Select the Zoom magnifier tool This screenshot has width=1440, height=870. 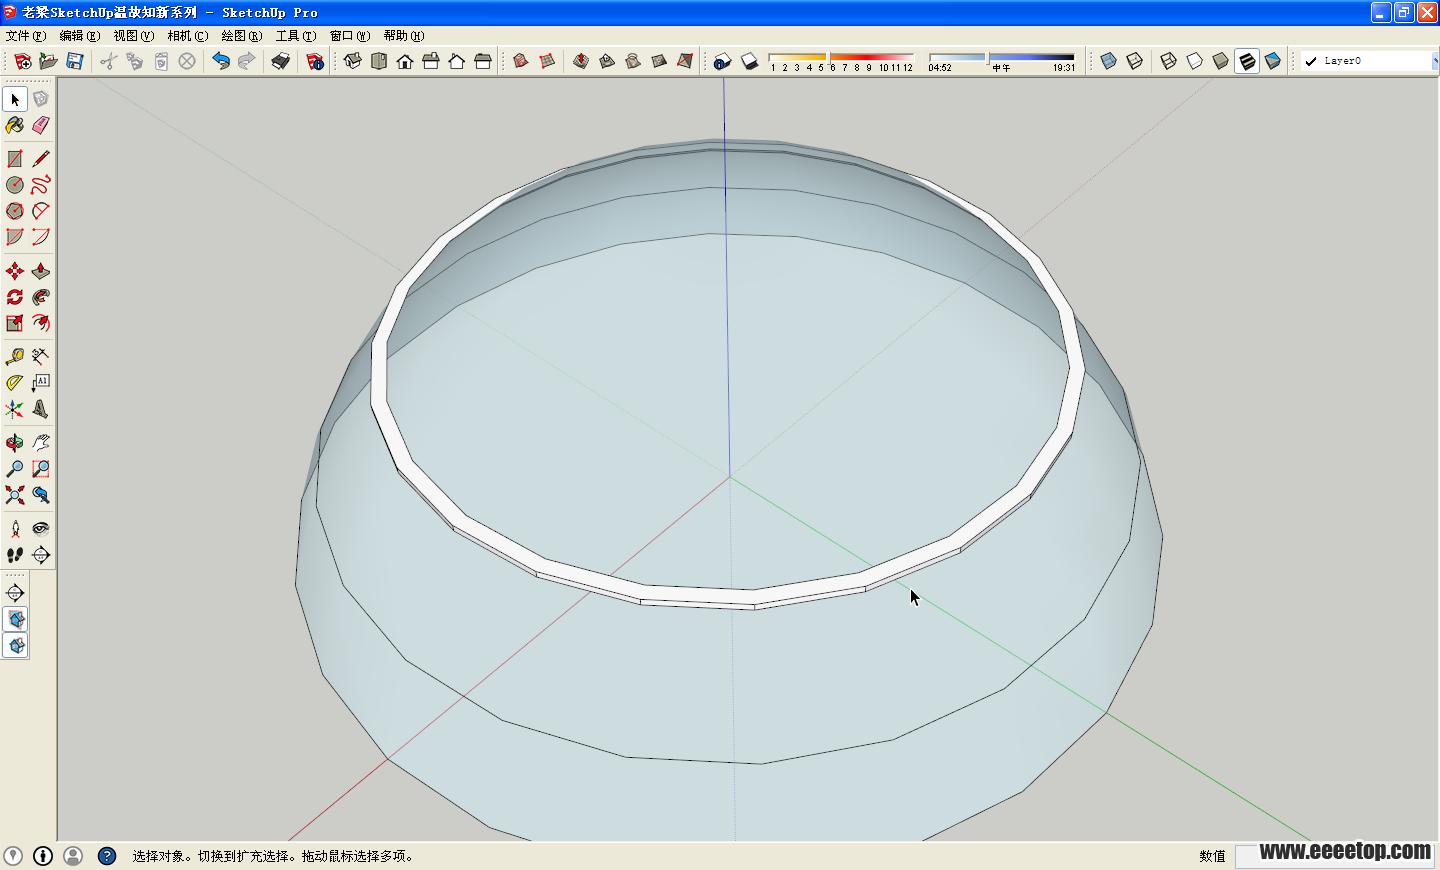(15, 469)
